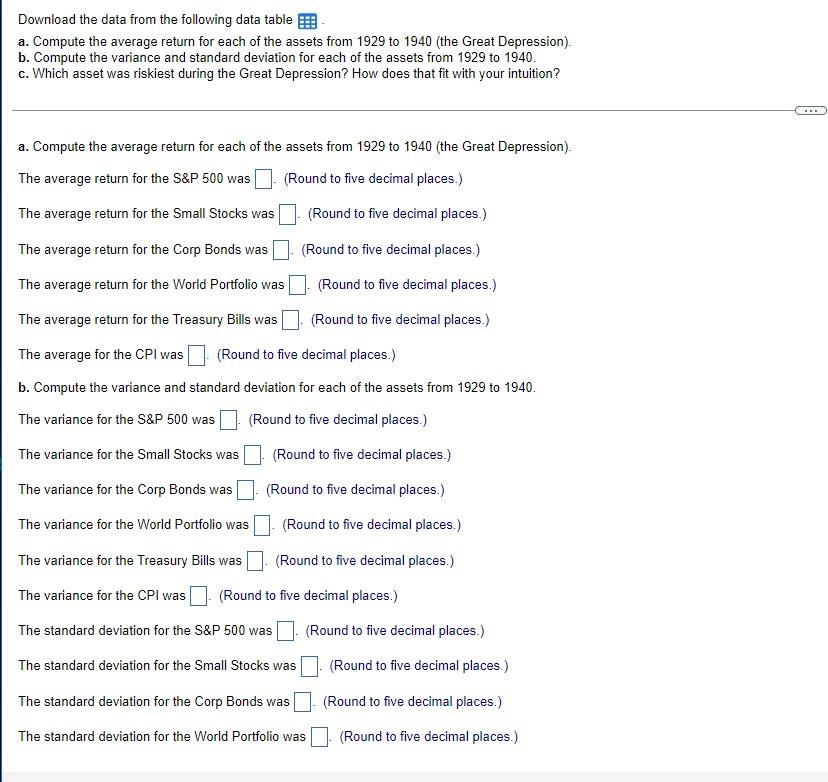Click the CPI variance answer box
This screenshot has height=782, width=828.
coord(196,595)
